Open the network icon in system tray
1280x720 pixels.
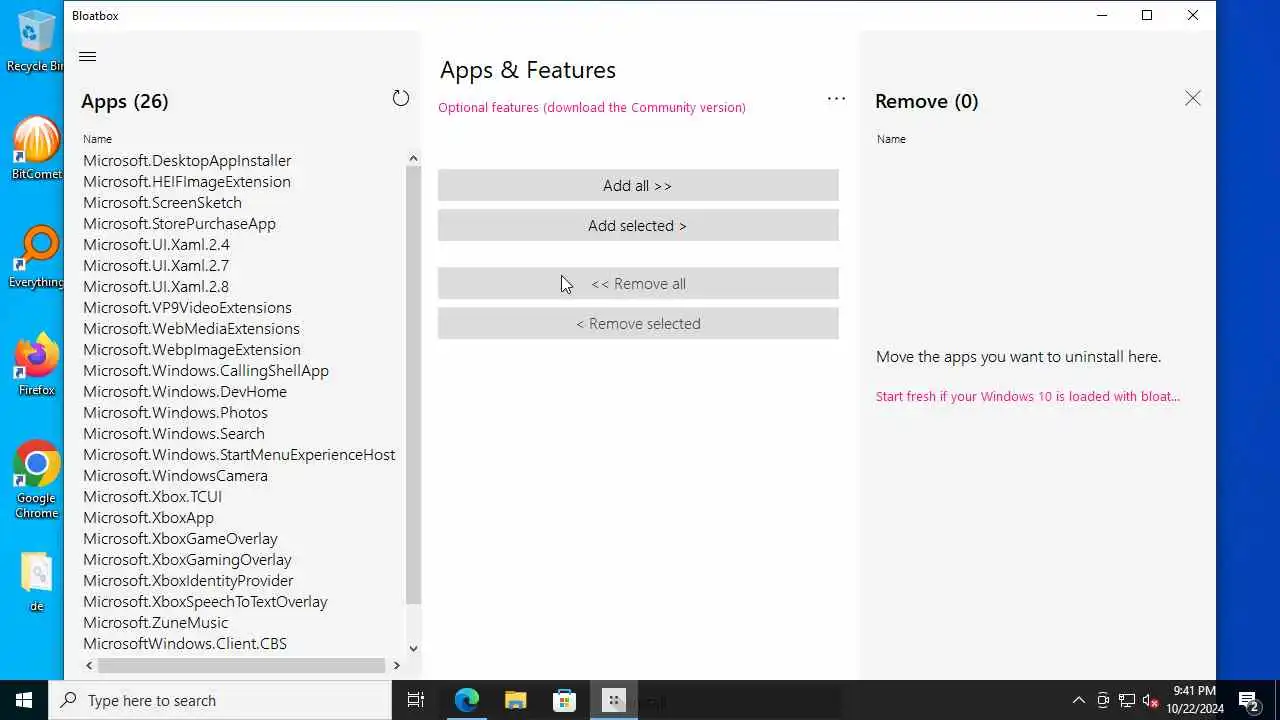[x=1127, y=700]
